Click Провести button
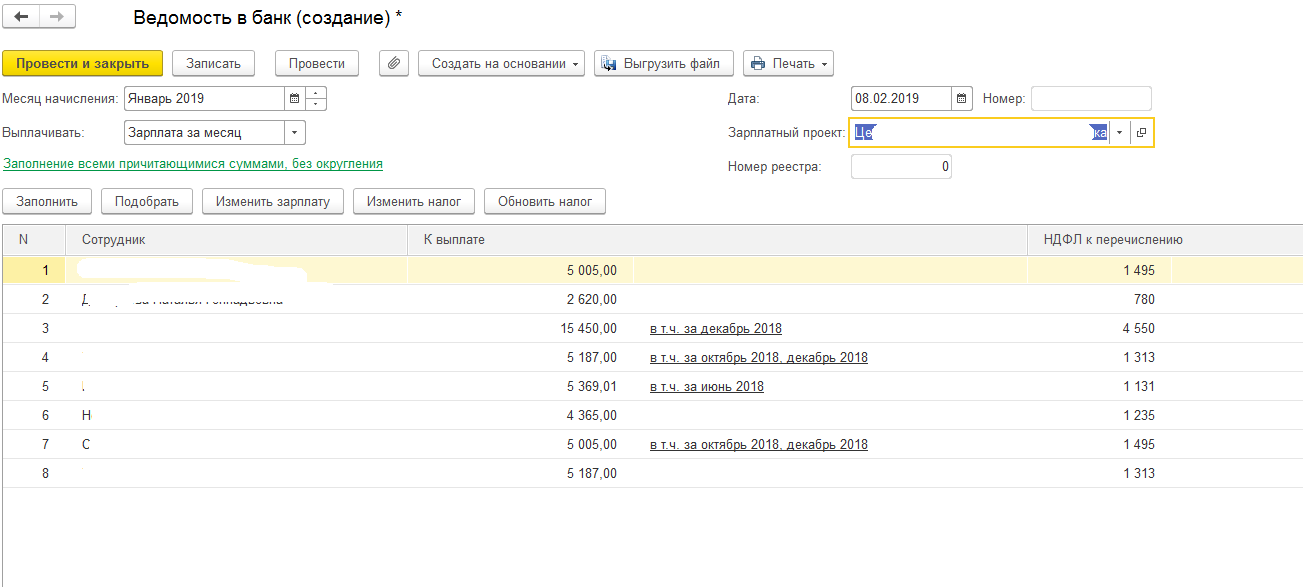The width and height of the screenshot is (1303, 587). tap(317, 63)
